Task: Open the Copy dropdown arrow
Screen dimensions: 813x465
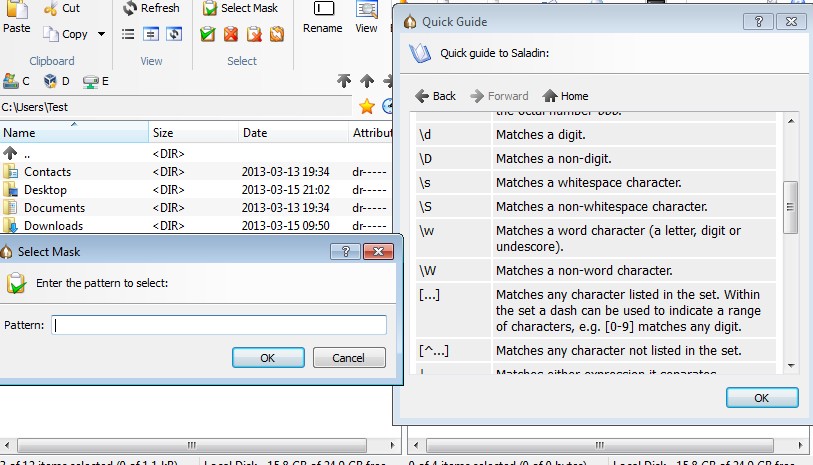Action: [x=101, y=34]
